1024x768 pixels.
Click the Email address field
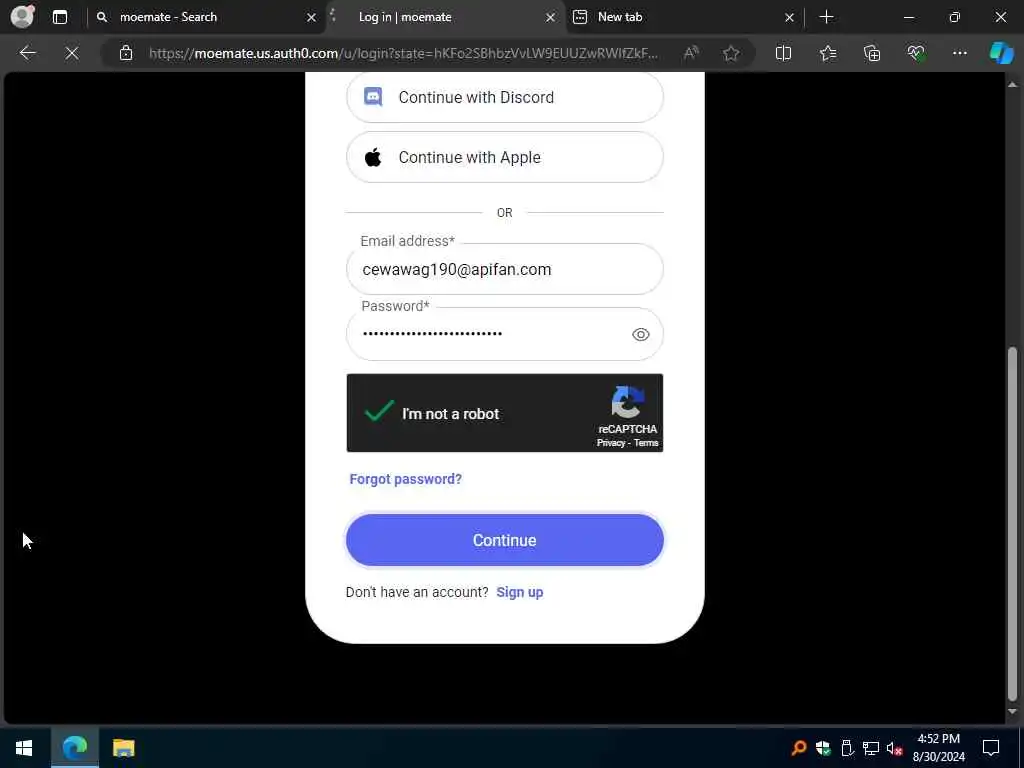click(x=504, y=269)
